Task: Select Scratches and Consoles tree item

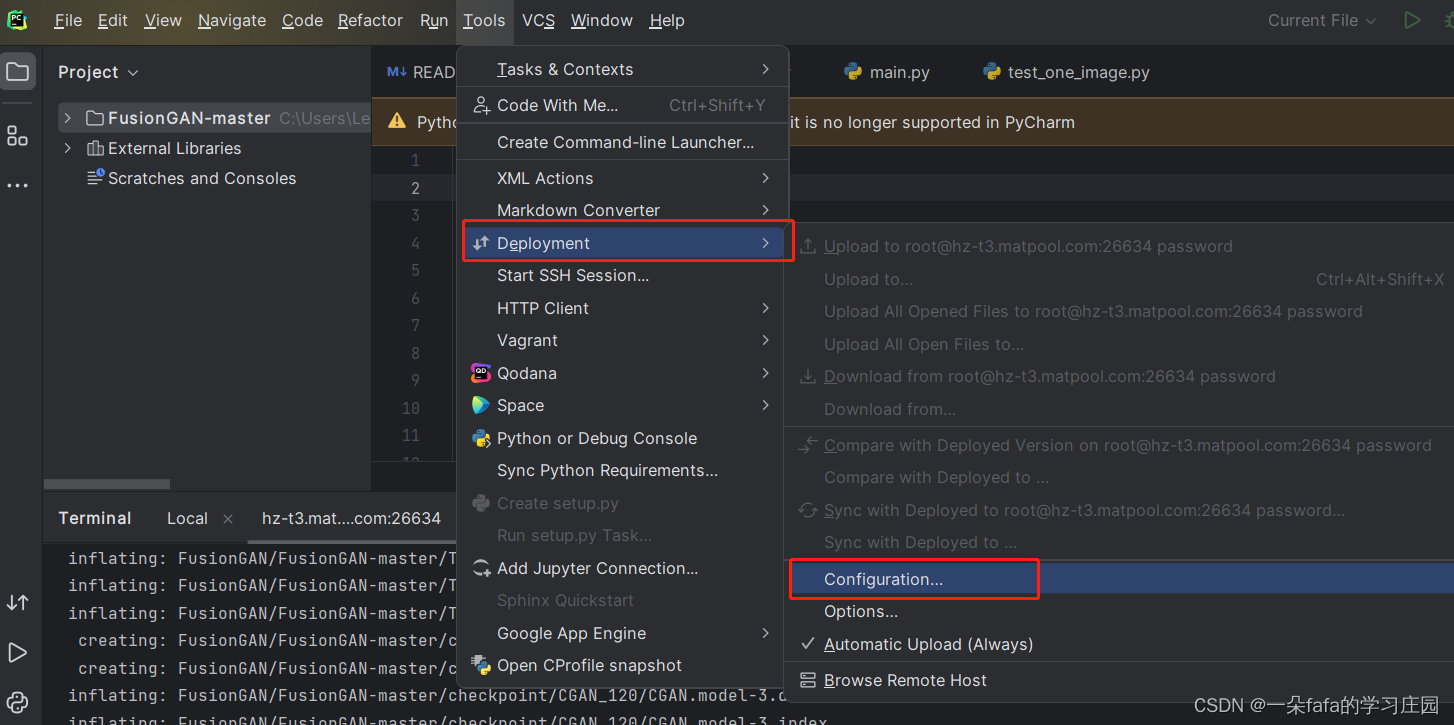Action: [x=202, y=178]
